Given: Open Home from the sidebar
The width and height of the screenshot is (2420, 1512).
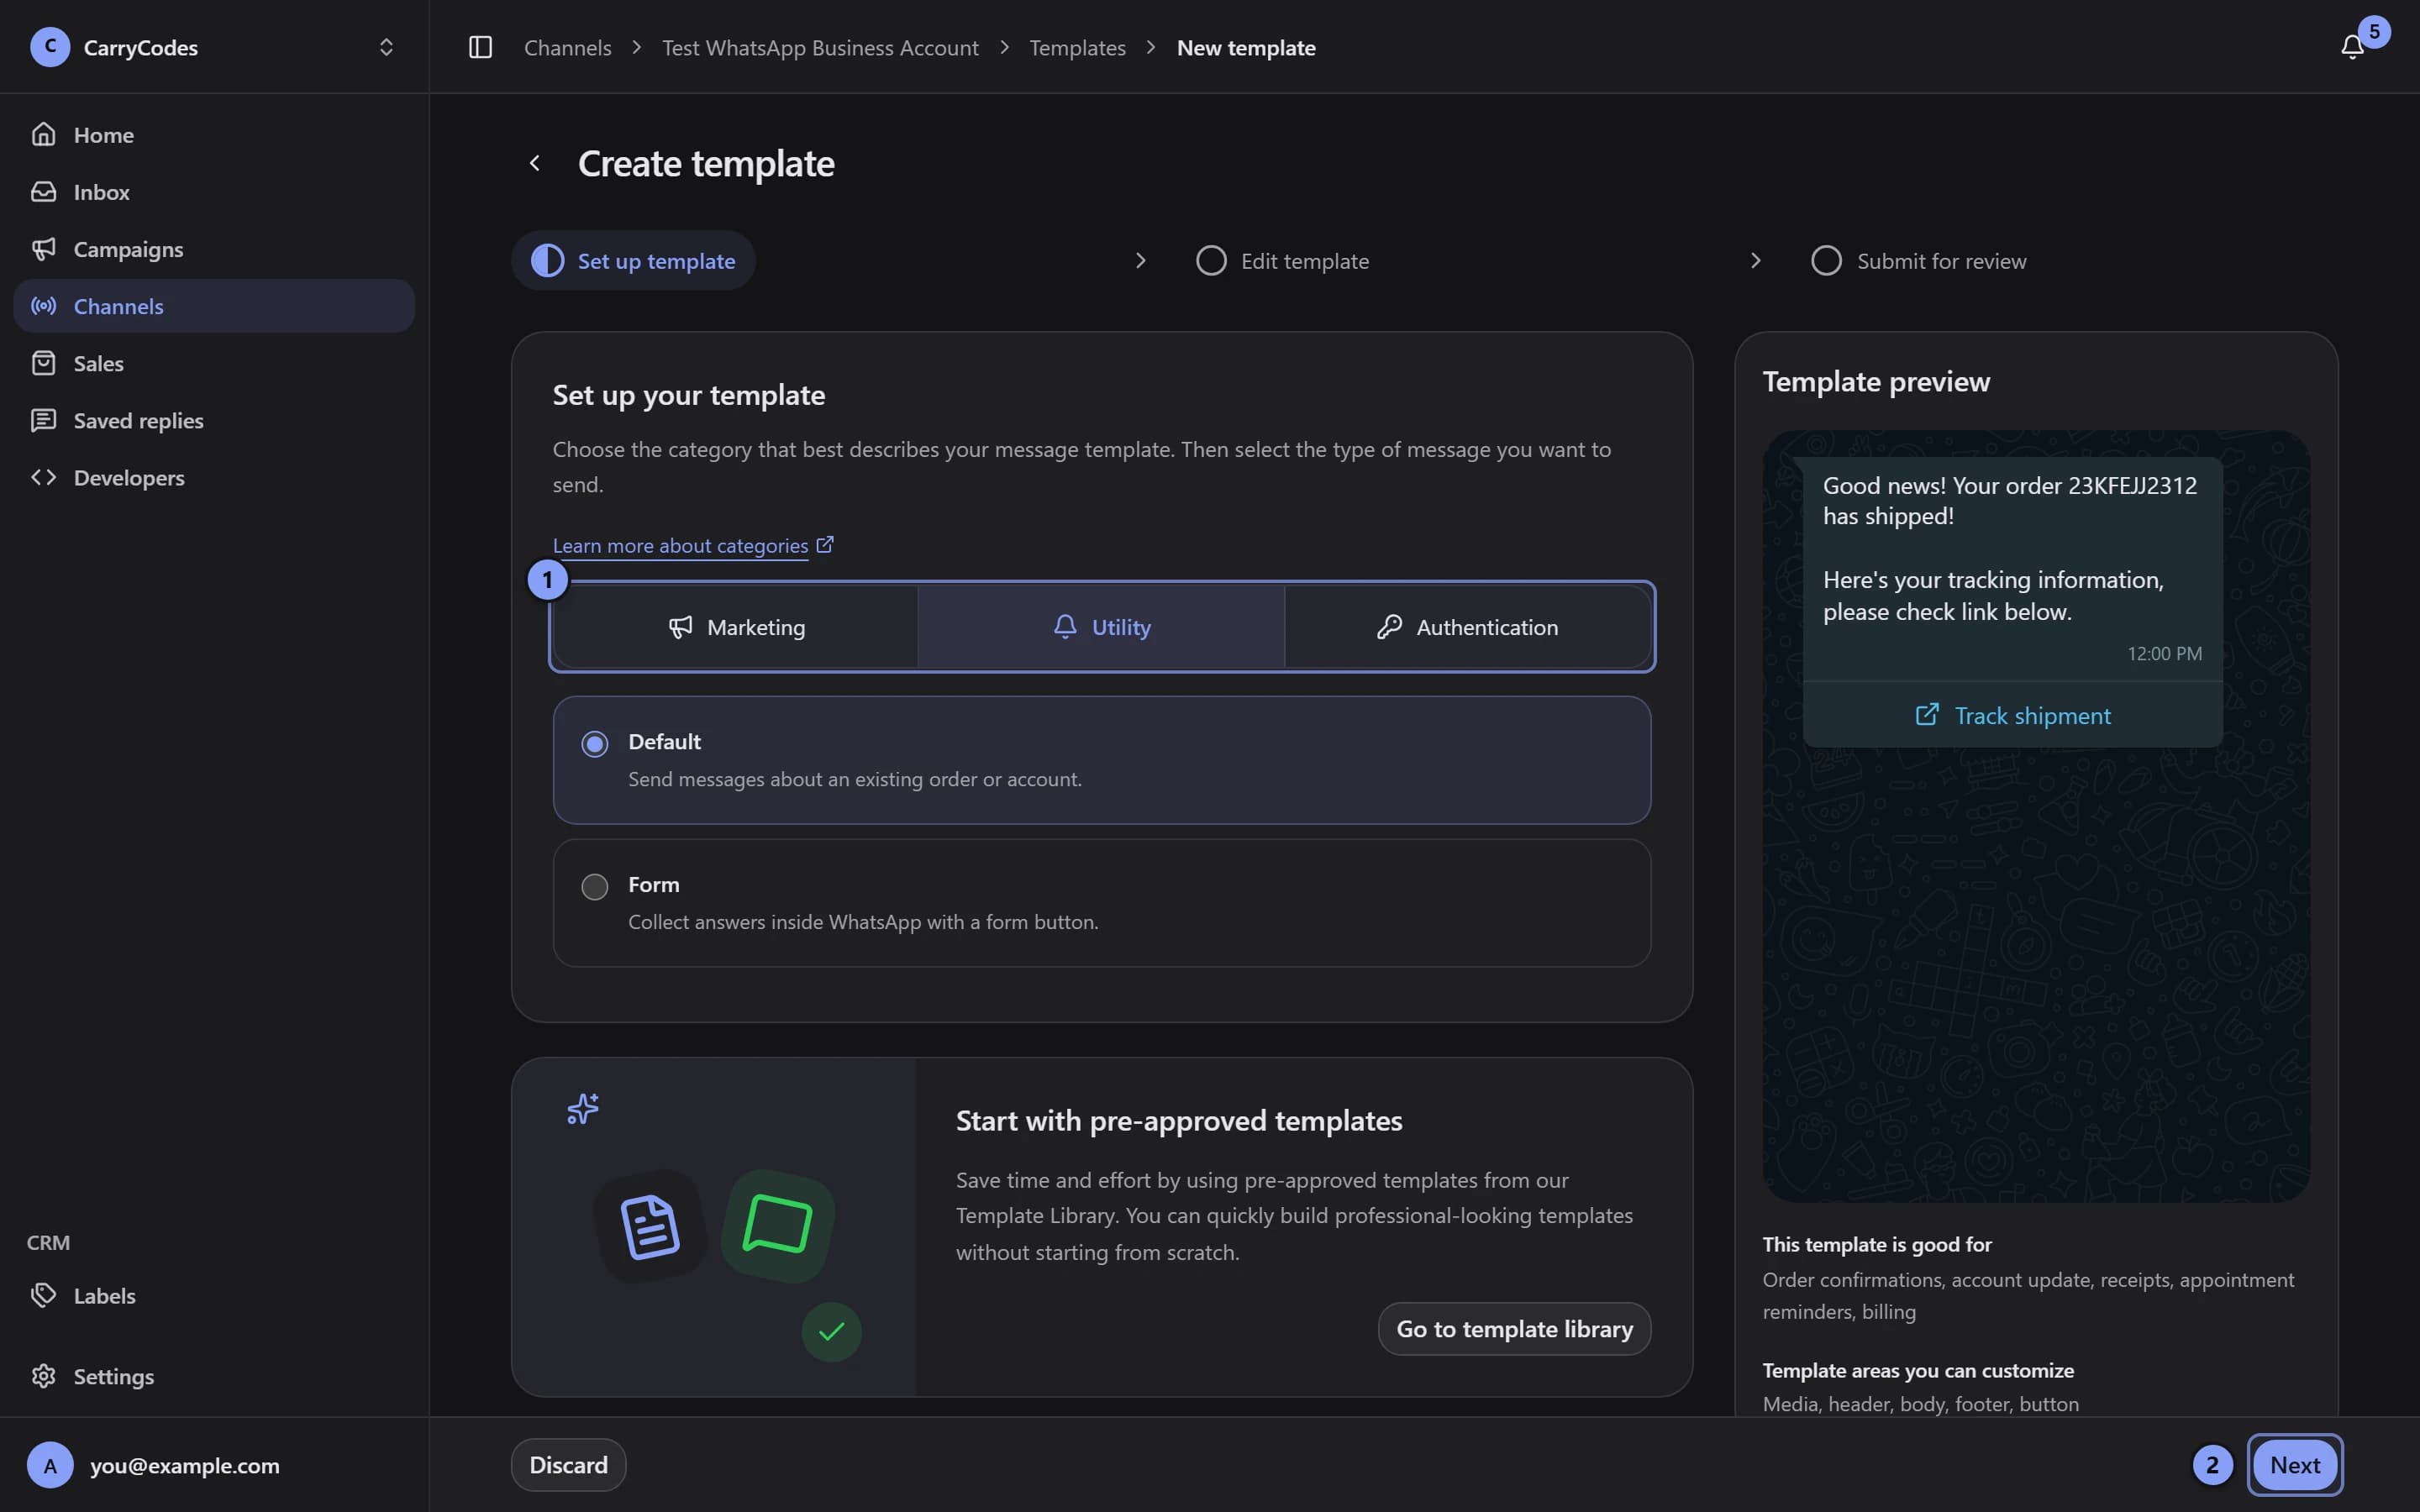Looking at the screenshot, I should coord(214,134).
